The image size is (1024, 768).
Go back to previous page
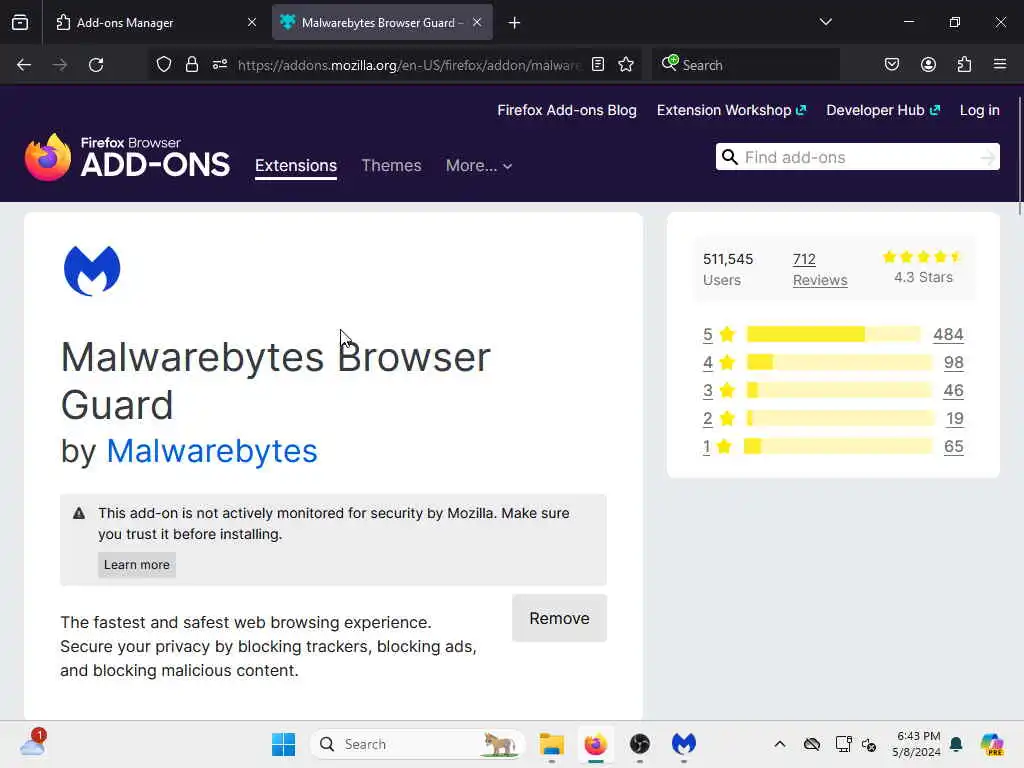[24, 65]
